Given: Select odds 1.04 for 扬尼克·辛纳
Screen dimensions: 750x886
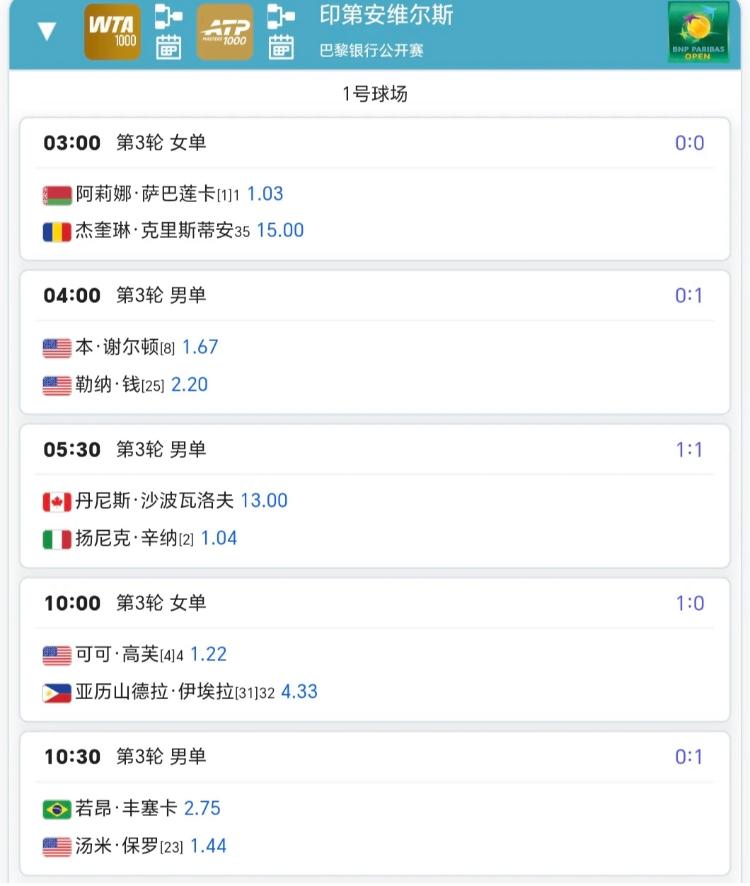Looking at the screenshot, I should point(219,539).
